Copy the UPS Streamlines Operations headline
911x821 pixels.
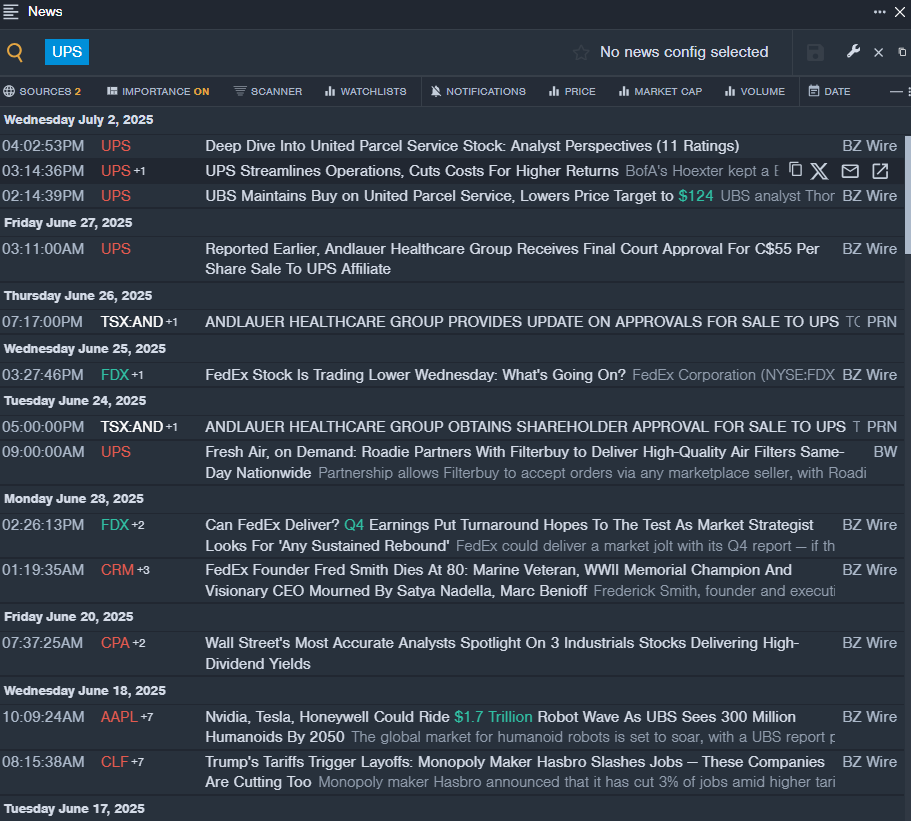click(795, 170)
